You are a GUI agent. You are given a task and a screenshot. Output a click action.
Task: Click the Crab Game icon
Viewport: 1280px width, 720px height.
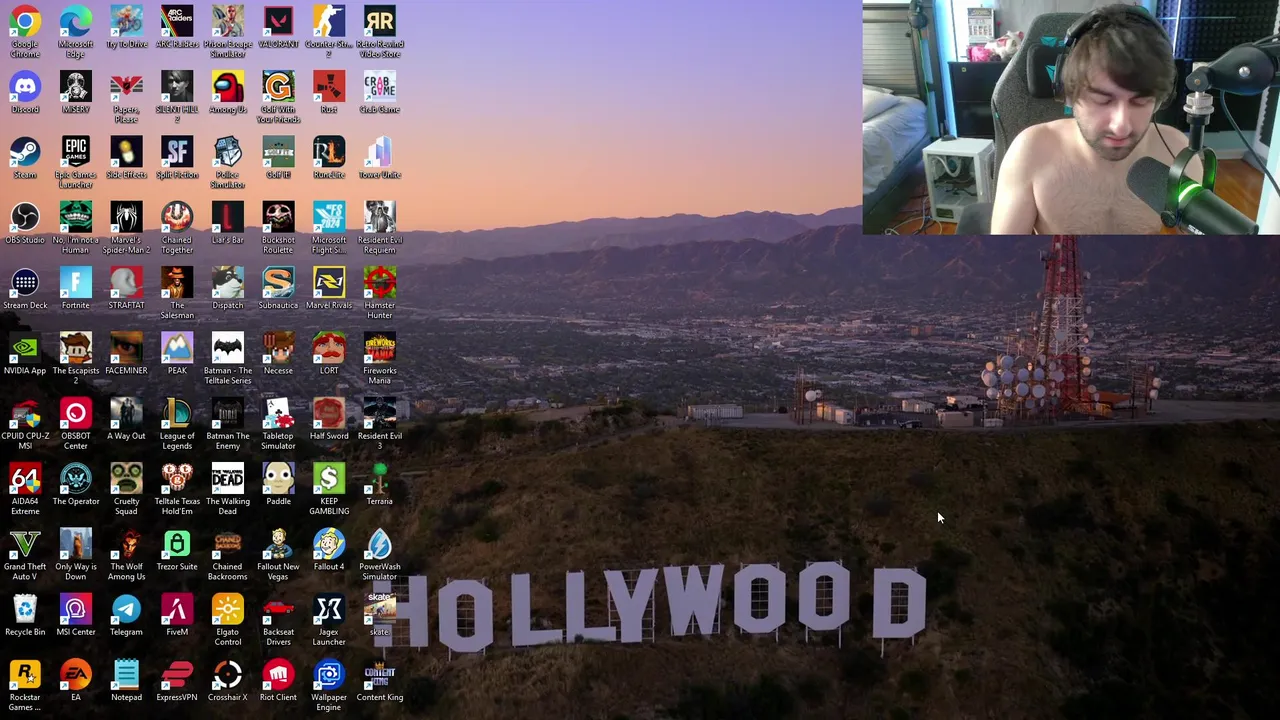(380, 86)
